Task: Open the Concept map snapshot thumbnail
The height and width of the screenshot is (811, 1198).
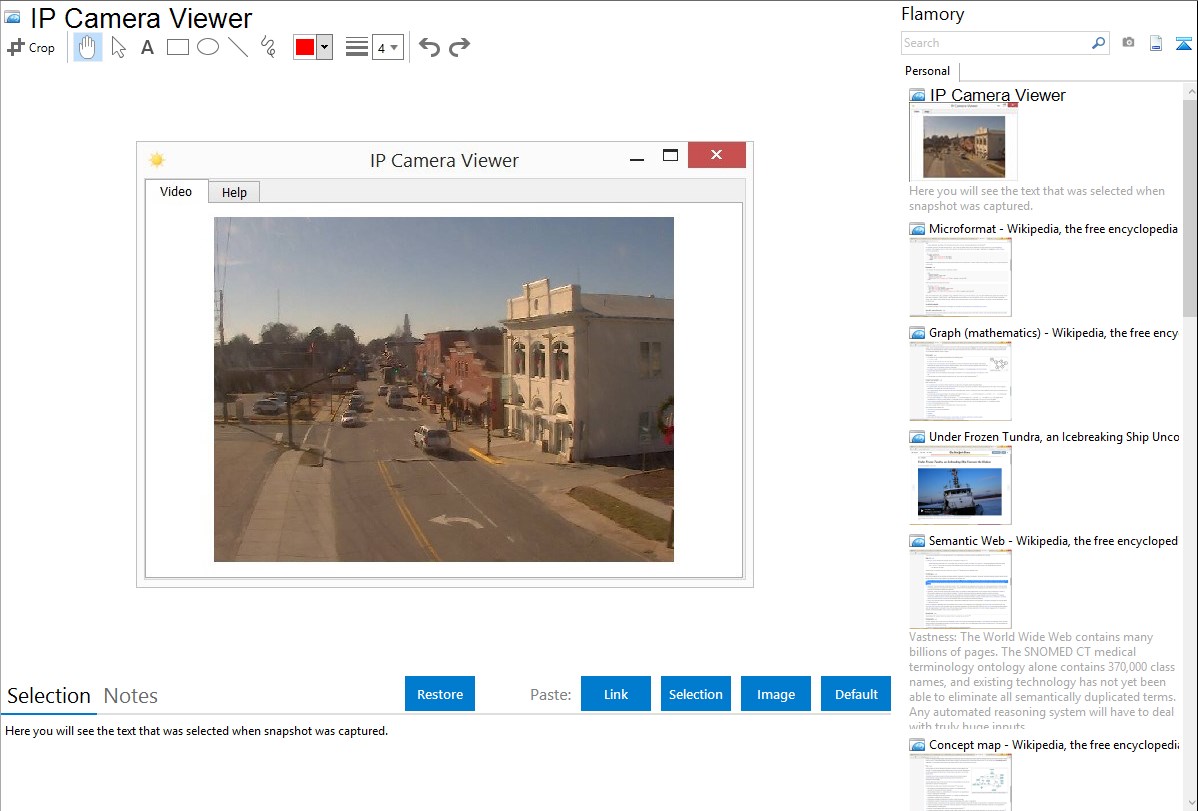Action: click(x=960, y=782)
